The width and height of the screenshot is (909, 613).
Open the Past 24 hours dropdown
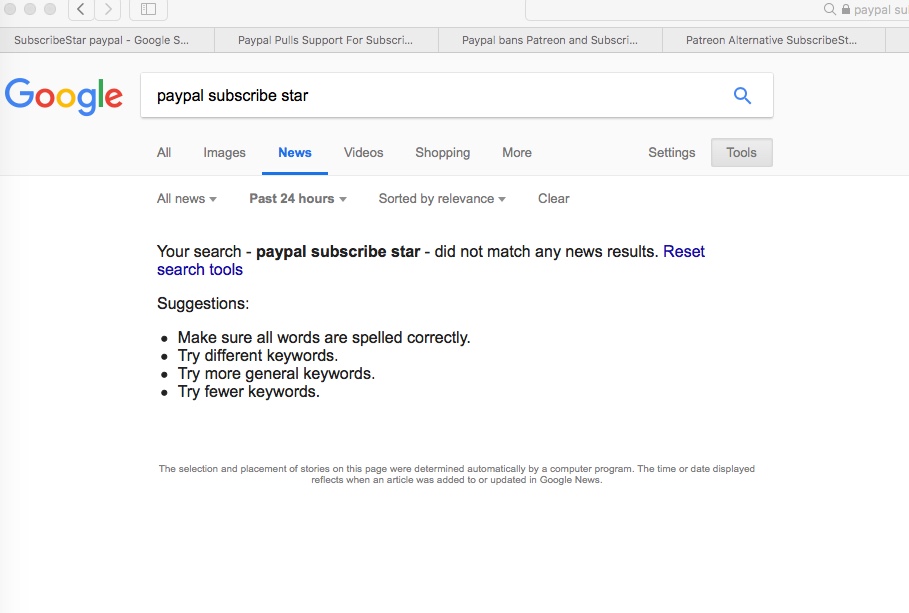pos(297,199)
